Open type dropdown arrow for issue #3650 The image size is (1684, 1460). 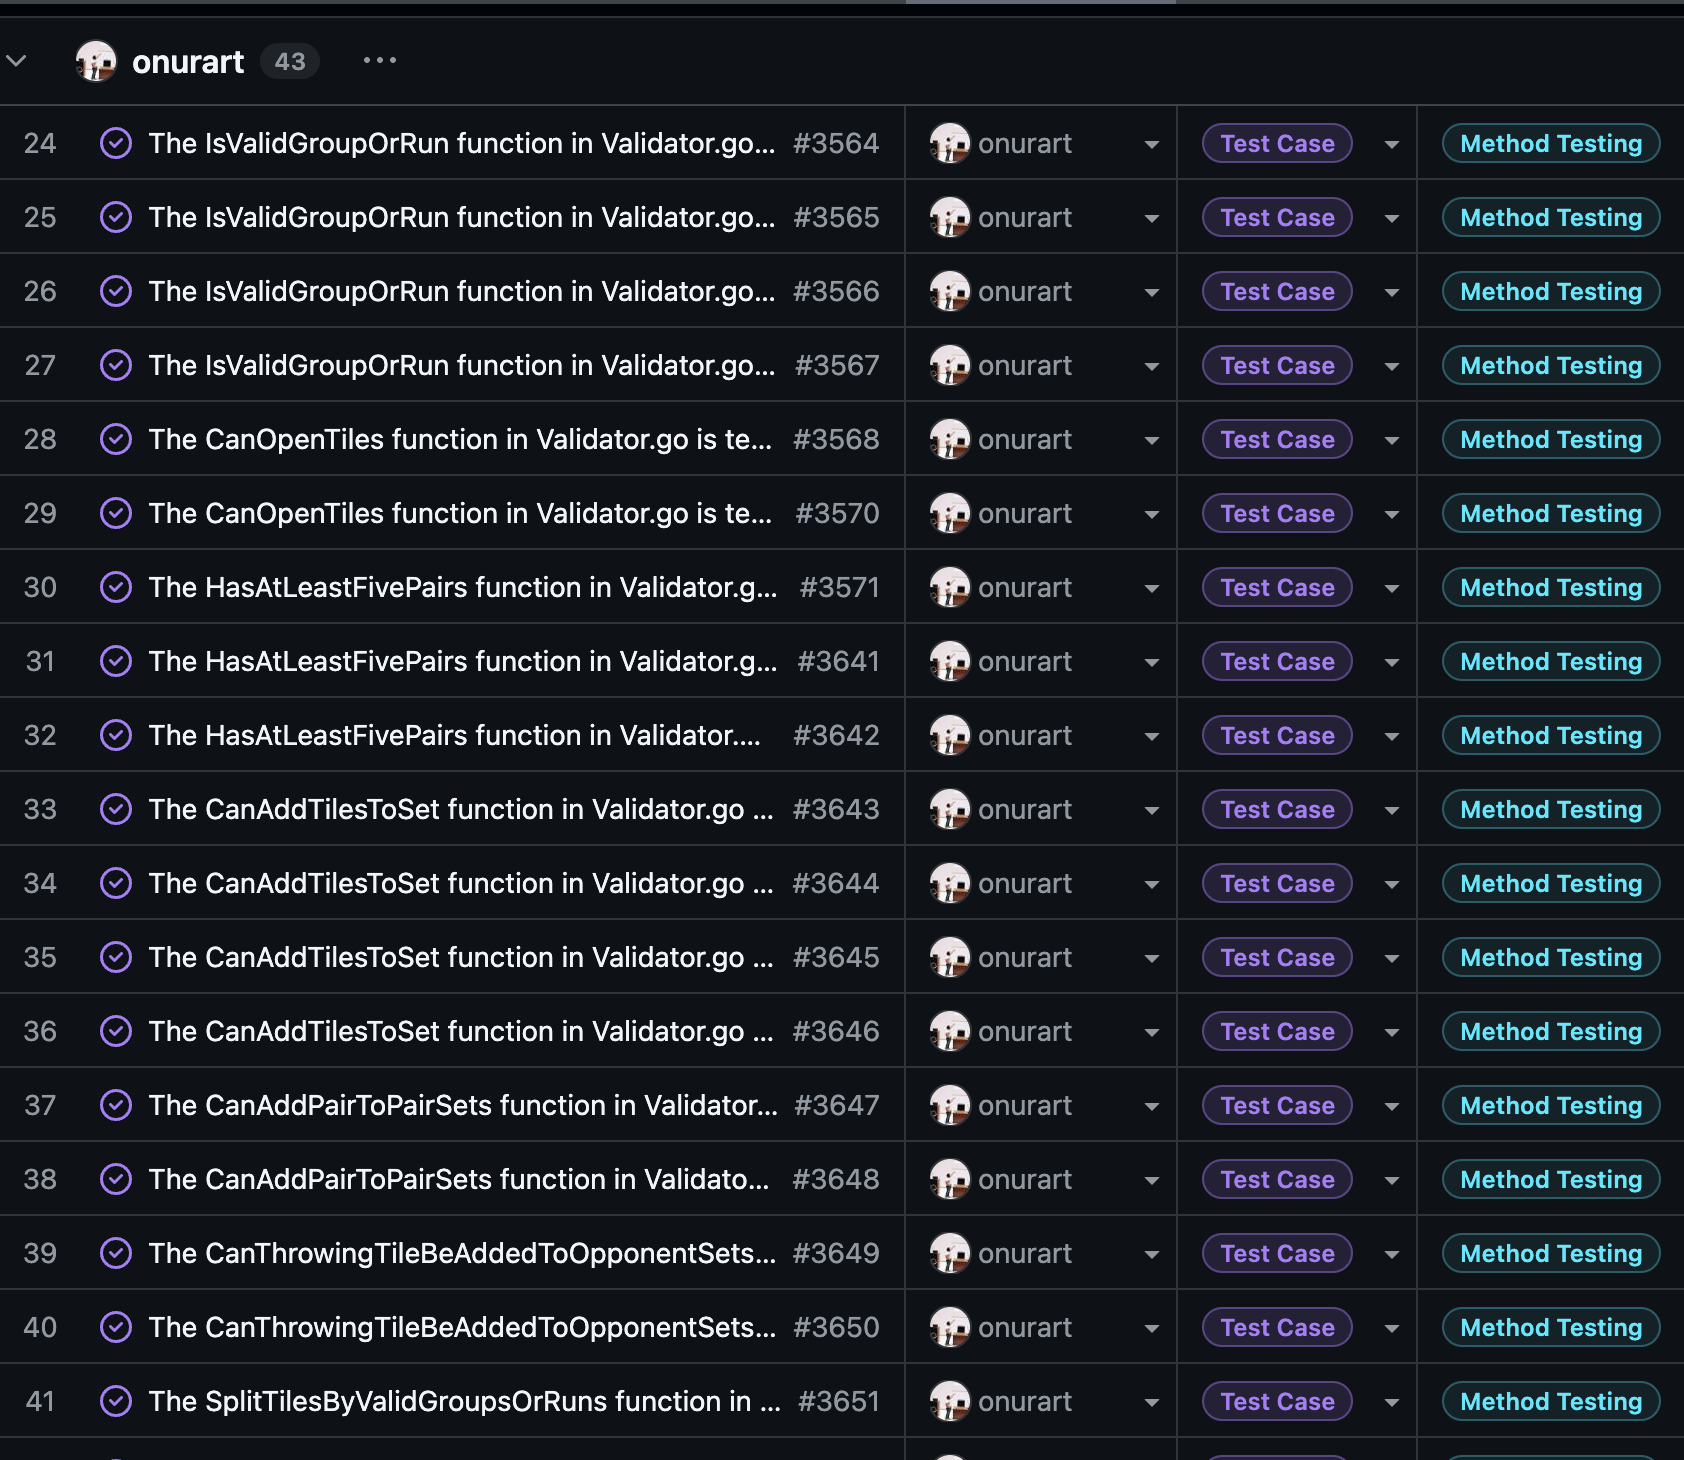coord(1391,1329)
